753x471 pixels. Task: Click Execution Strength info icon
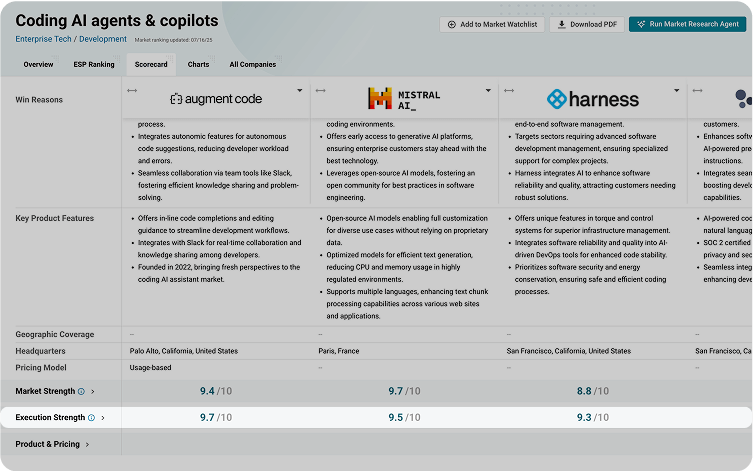91,418
